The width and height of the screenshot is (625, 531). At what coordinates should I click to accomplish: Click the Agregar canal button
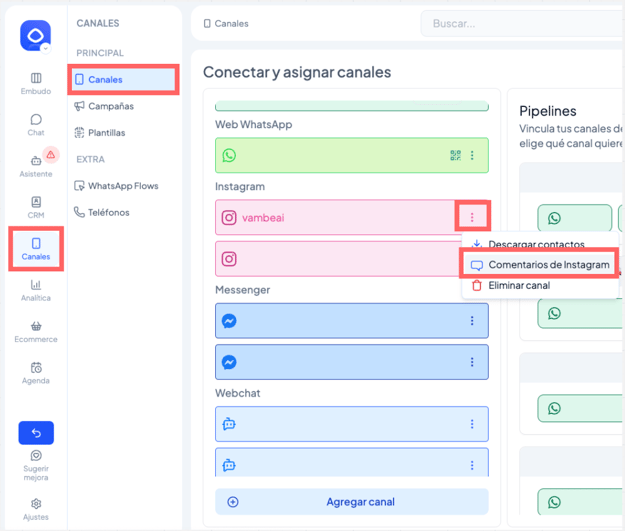[352, 502]
